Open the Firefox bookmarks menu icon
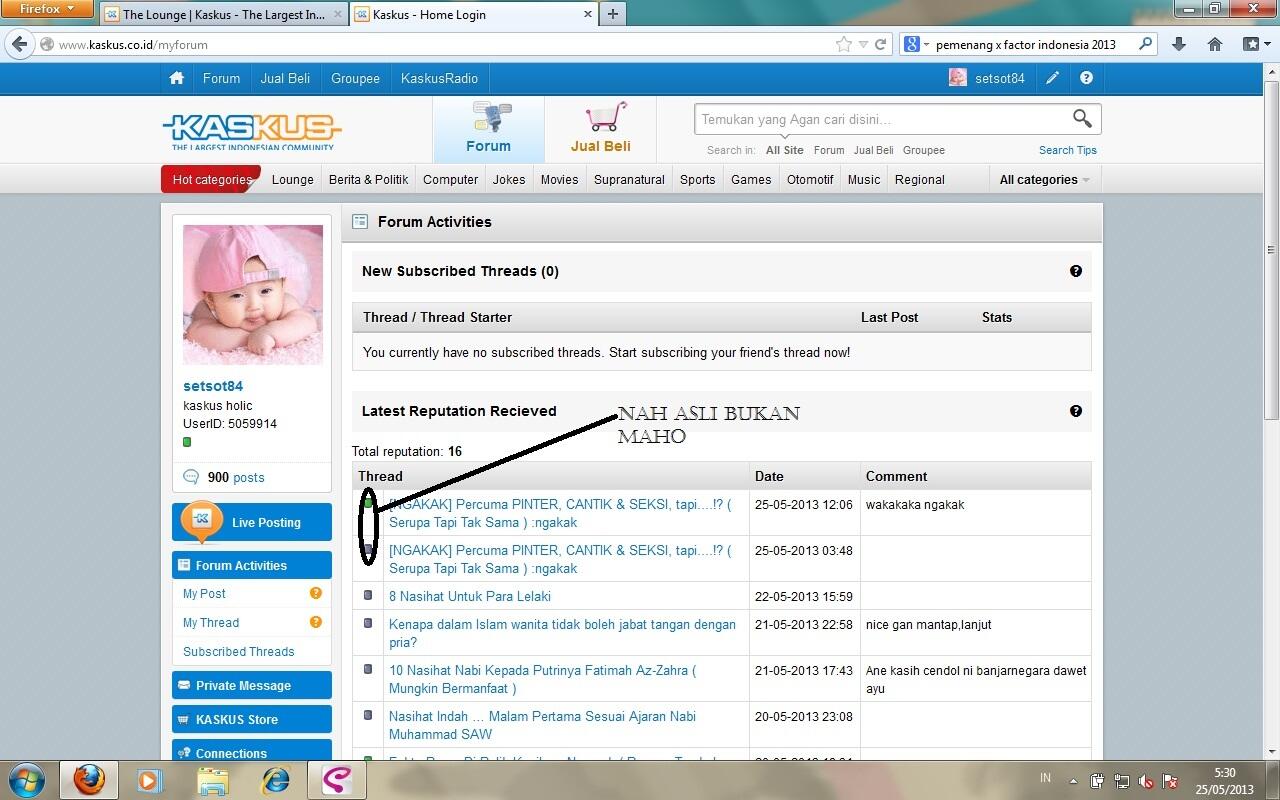Viewport: 1280px width, 800px height. 1256,44
